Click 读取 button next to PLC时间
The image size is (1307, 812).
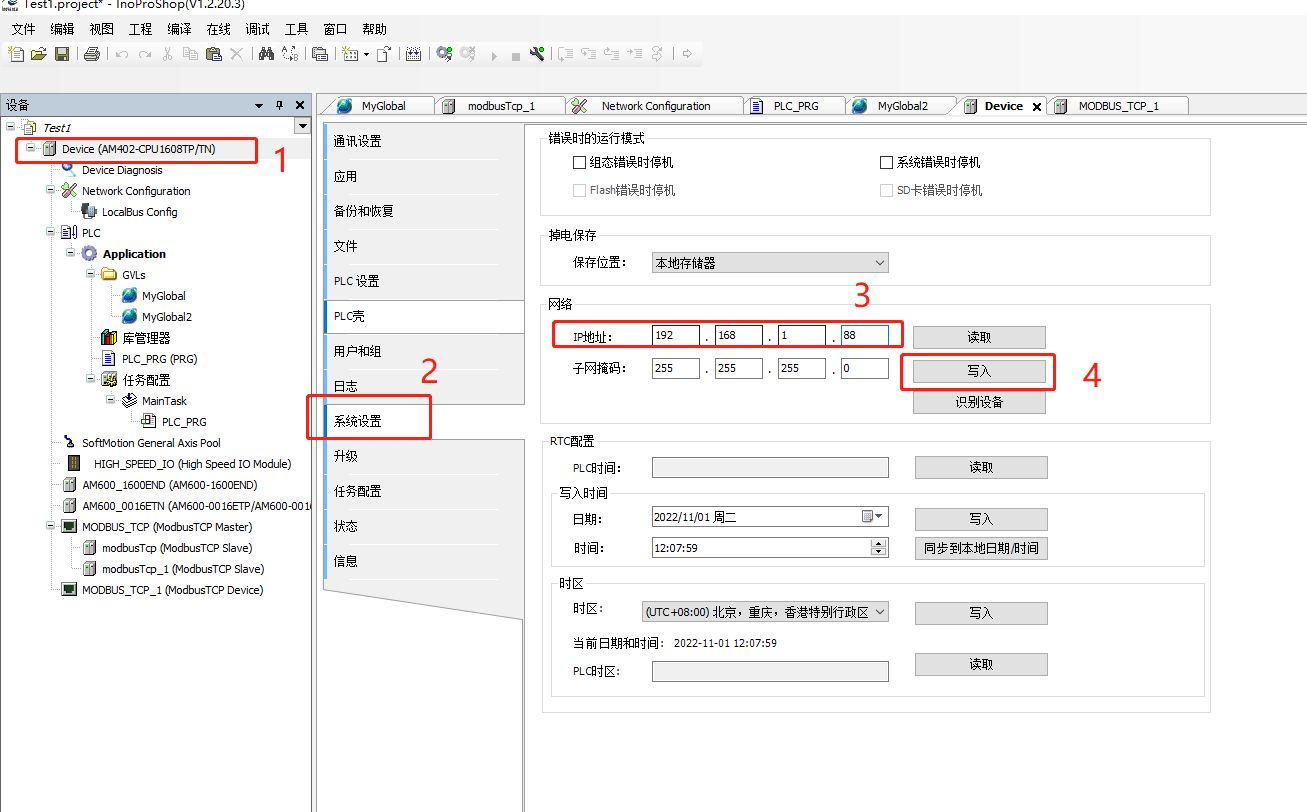981,467
